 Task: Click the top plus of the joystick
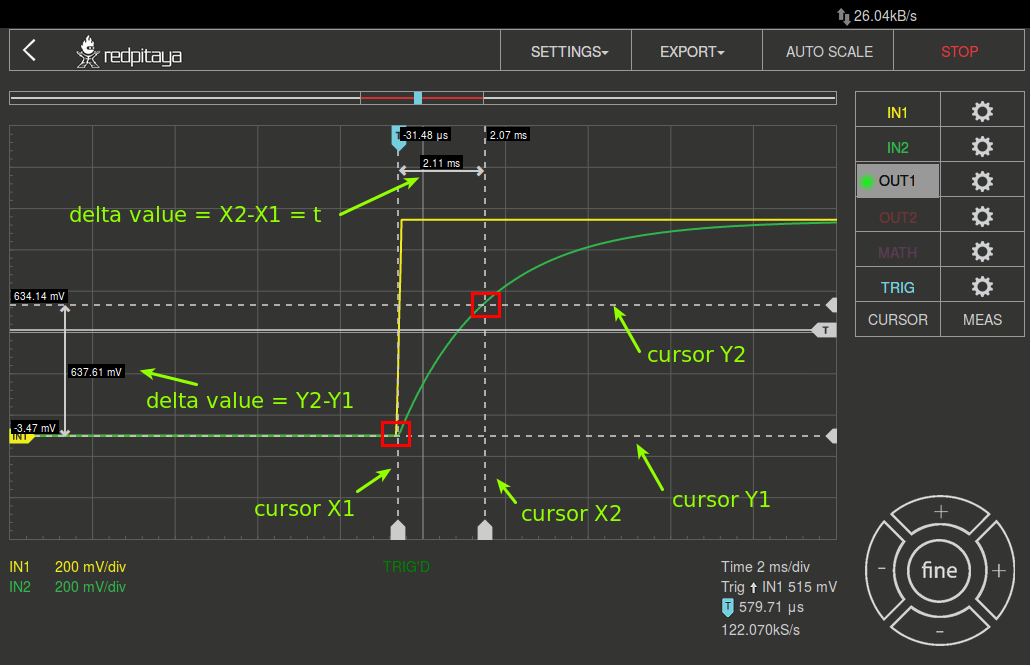click(x=940, y=511)
